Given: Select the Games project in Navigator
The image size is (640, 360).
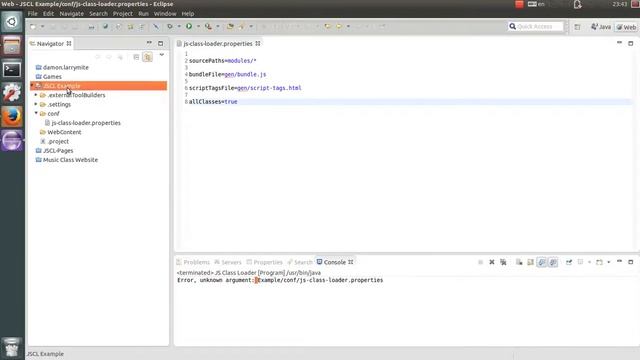Looking at the screenshot, I should (52, 77).
